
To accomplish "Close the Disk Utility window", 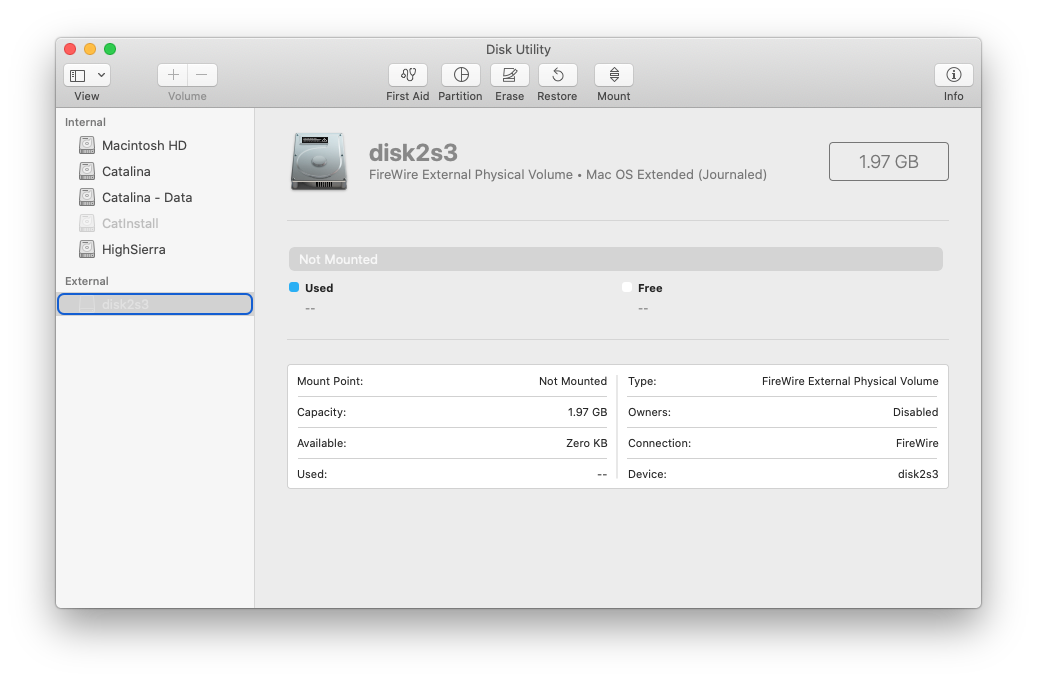I will click(x=70, y=49).
